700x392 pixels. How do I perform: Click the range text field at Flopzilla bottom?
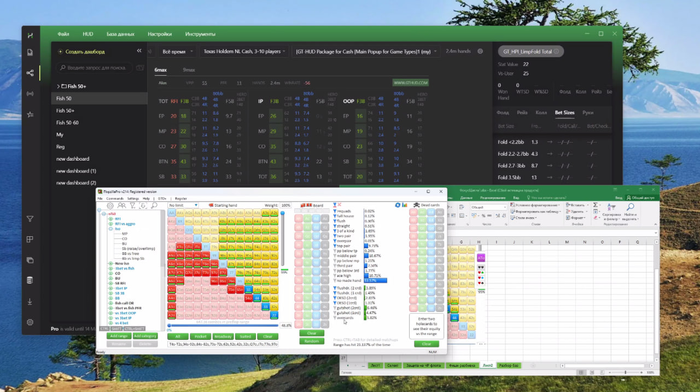point(223,344)
